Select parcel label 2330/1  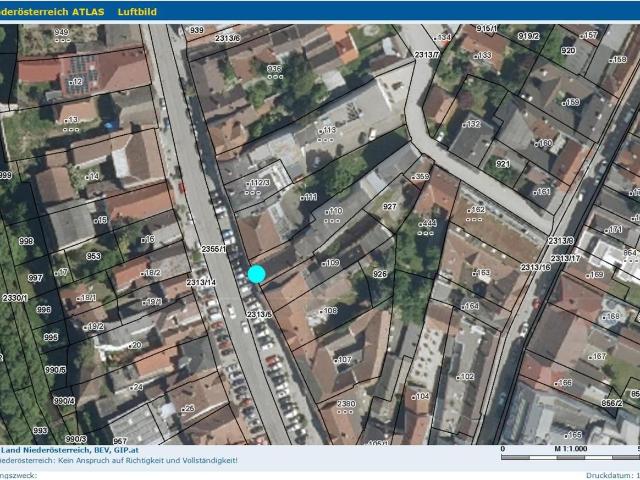click(x=15, y=298)
